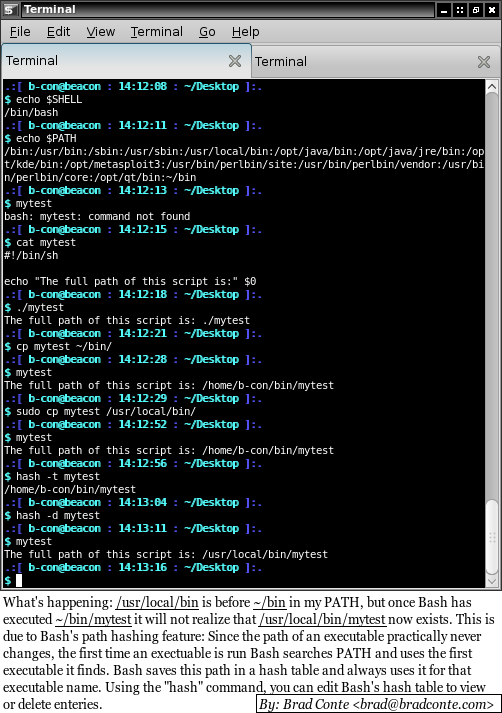Click the output line ending '/usr/local/bin/mytest'
Viewport: 502px width, 713px height.
point(166,554)
